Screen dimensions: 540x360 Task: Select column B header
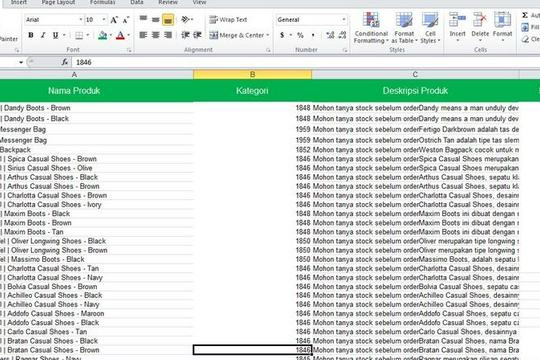tap(252, 74)
